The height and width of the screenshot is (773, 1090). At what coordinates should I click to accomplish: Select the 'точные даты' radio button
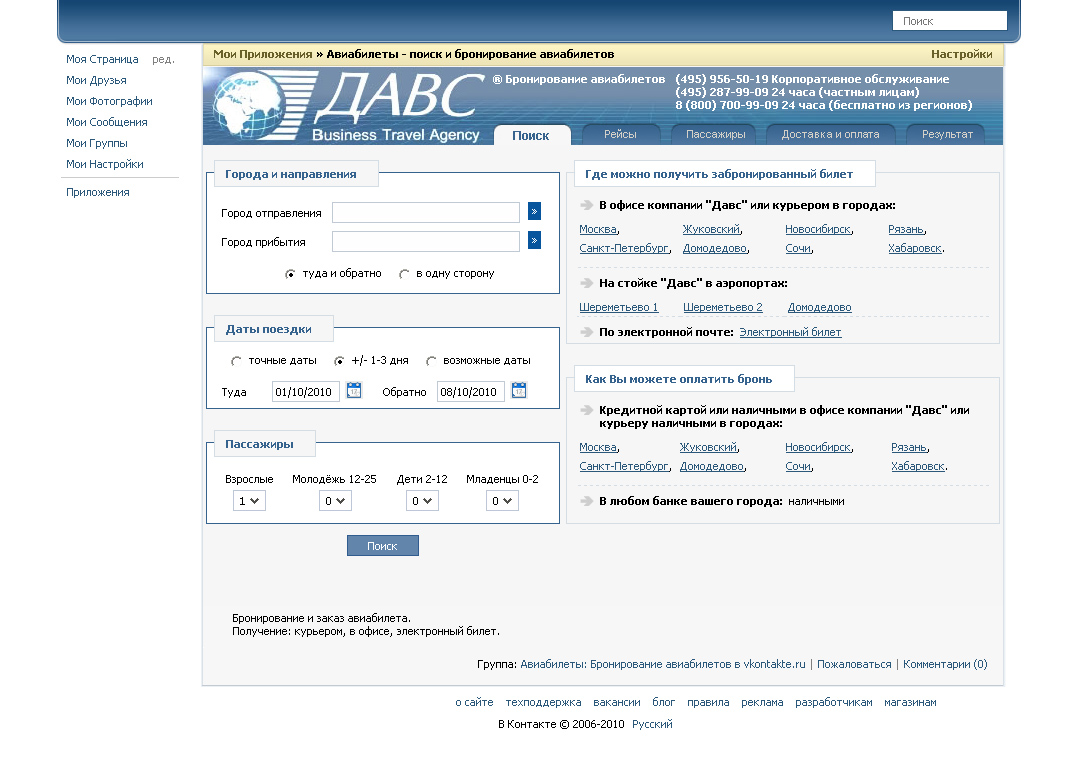click(236, 361)
